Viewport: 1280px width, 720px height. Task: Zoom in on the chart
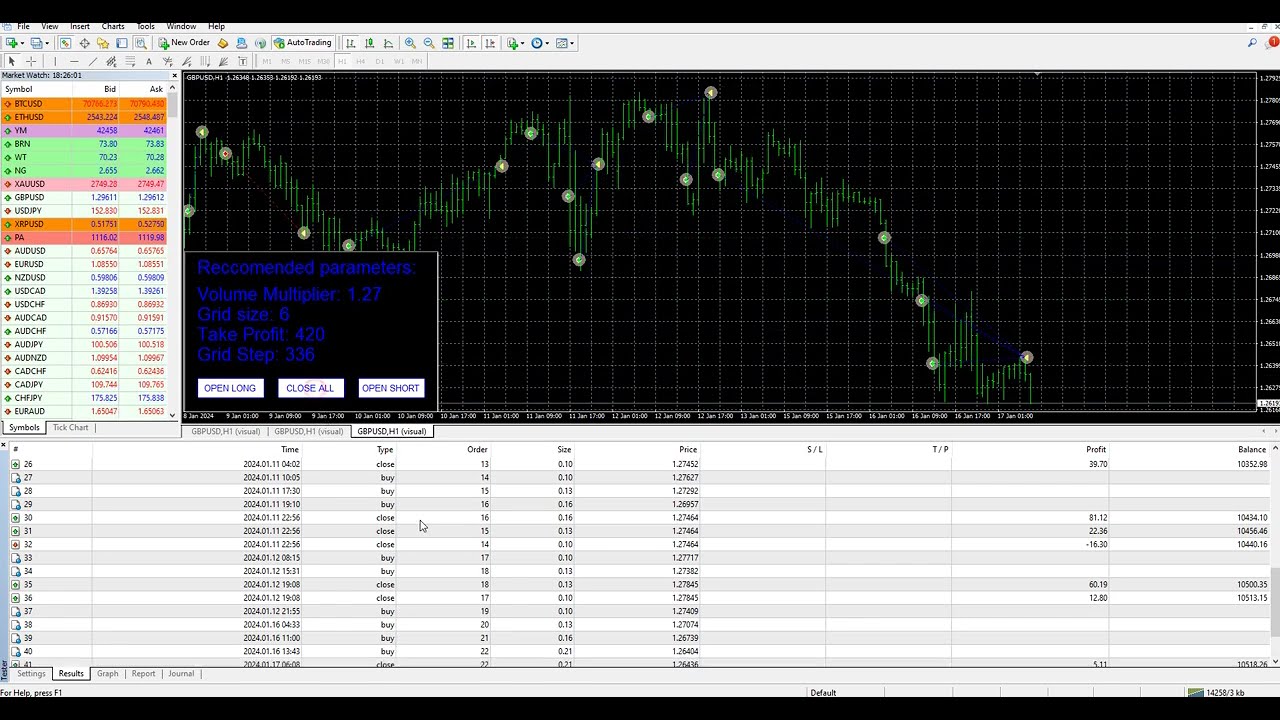point(410,43)
